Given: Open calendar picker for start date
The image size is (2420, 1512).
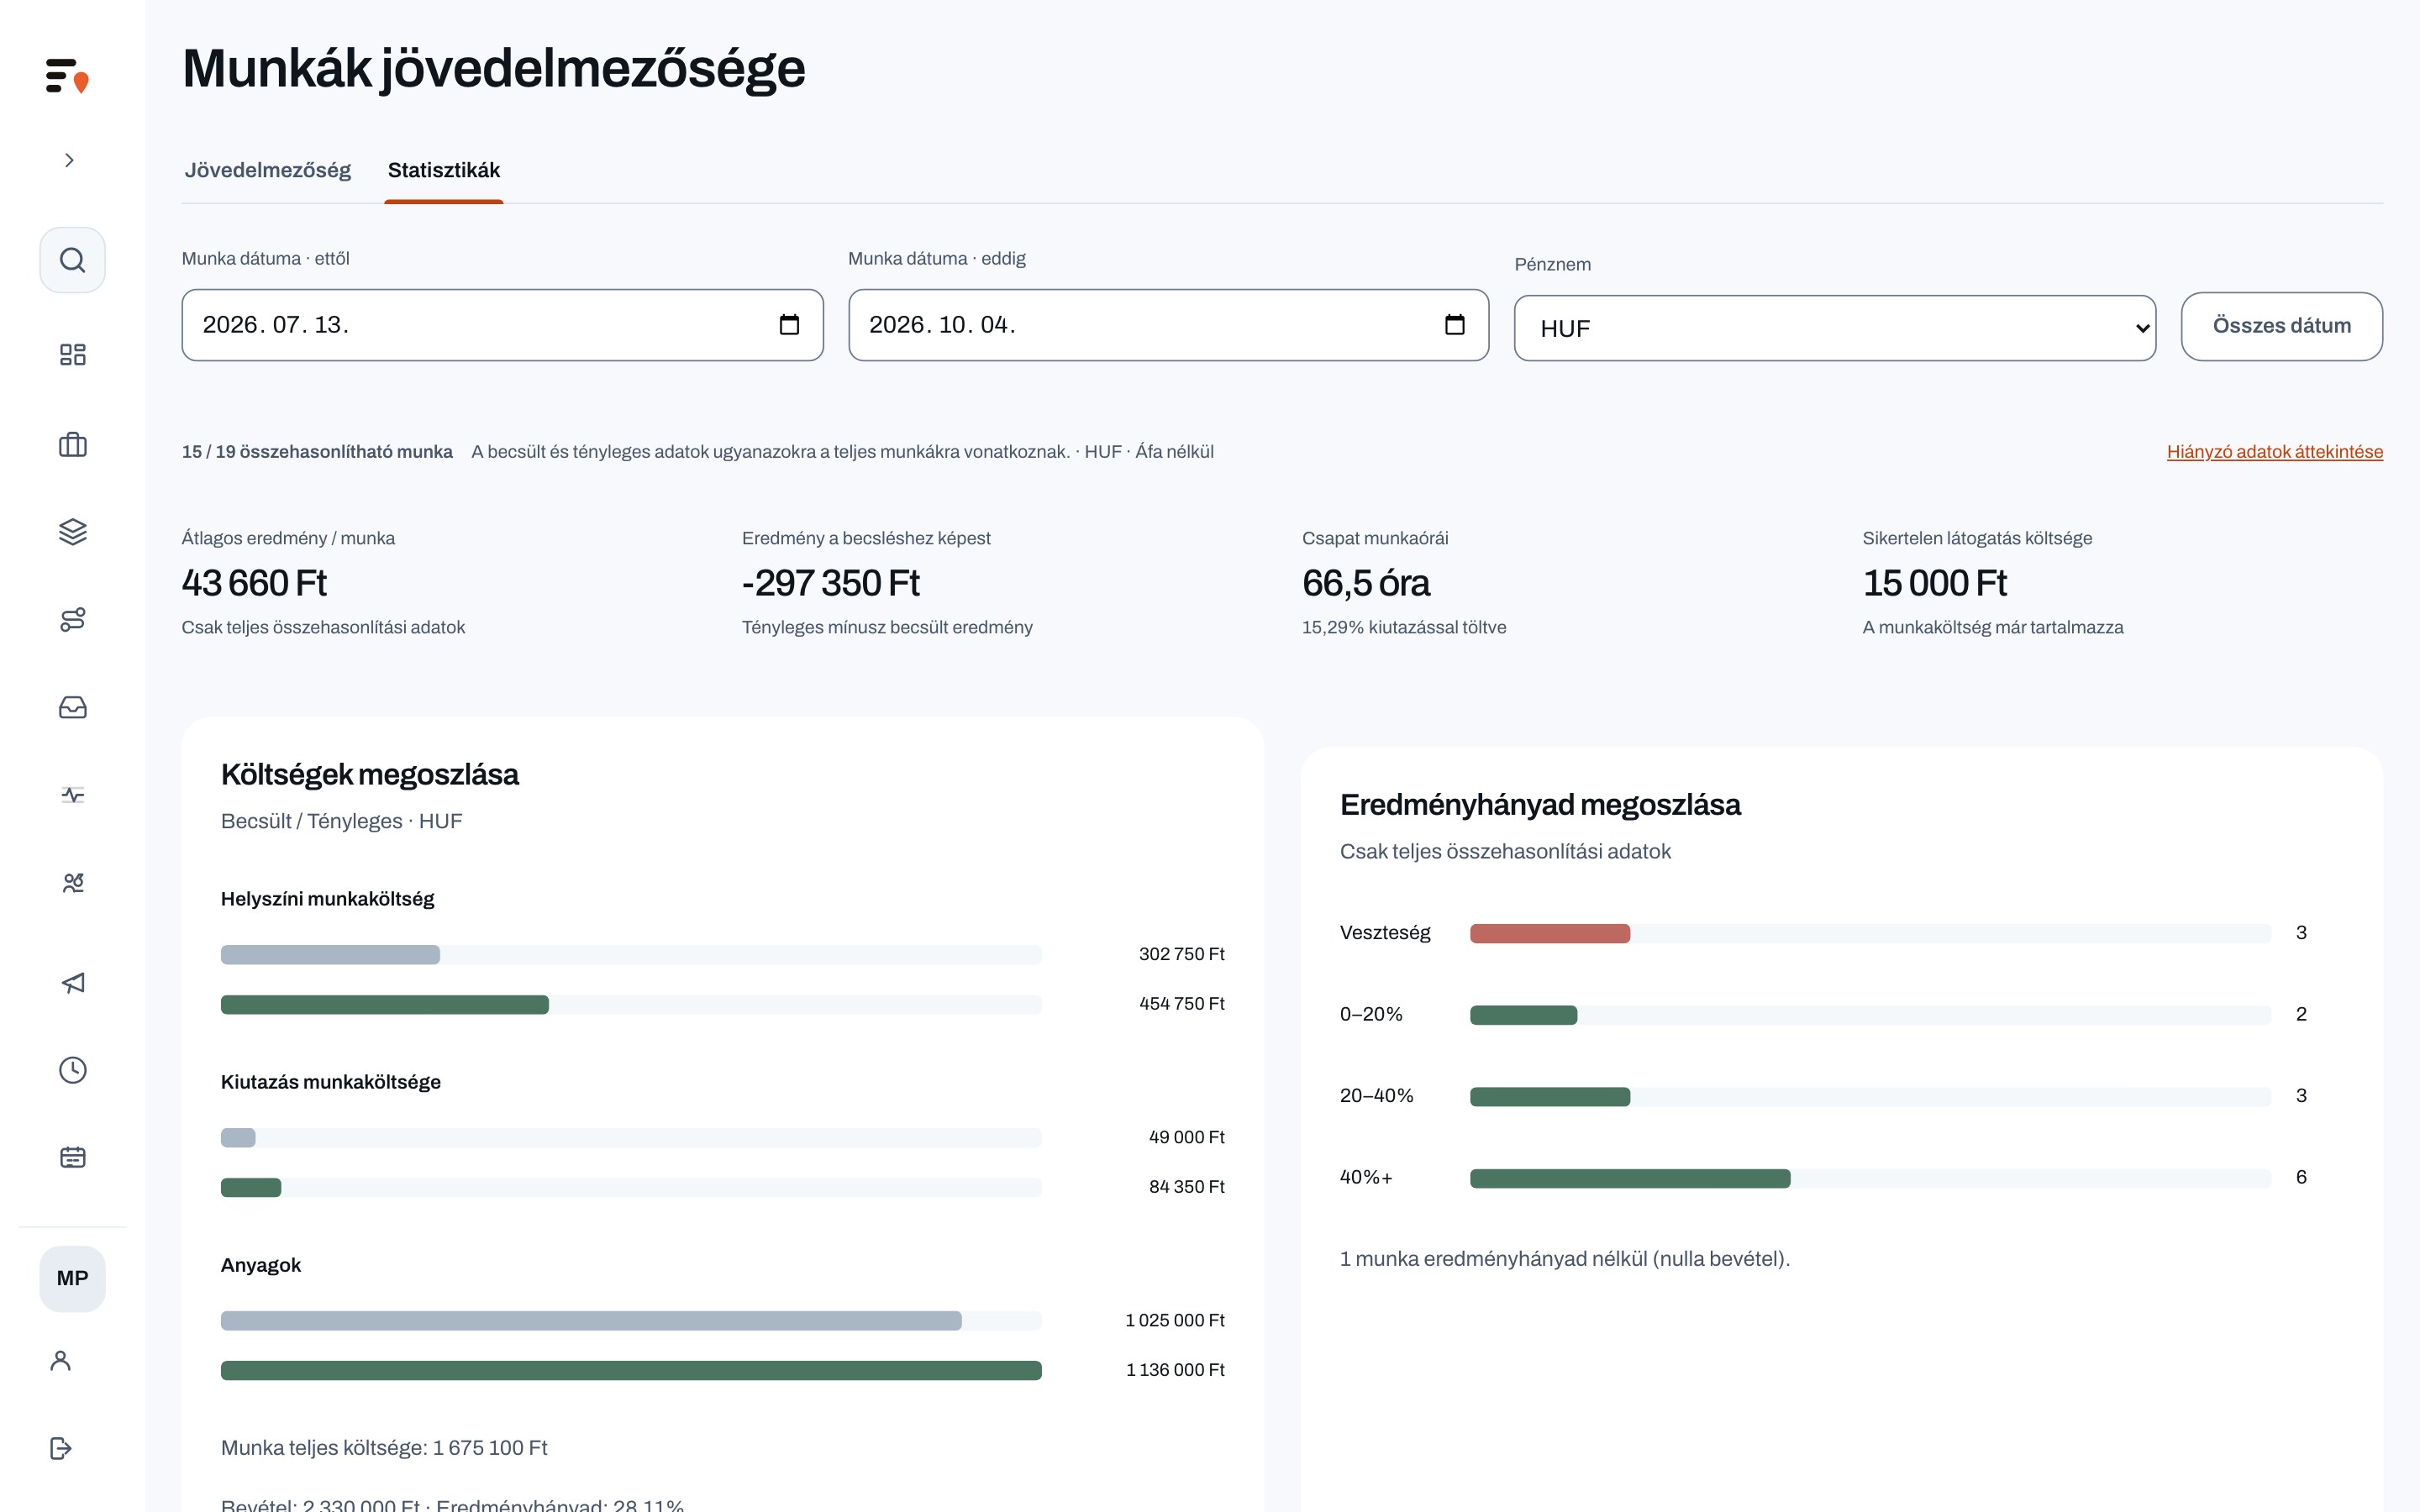Looking at the screenshot, I should 789,324.
